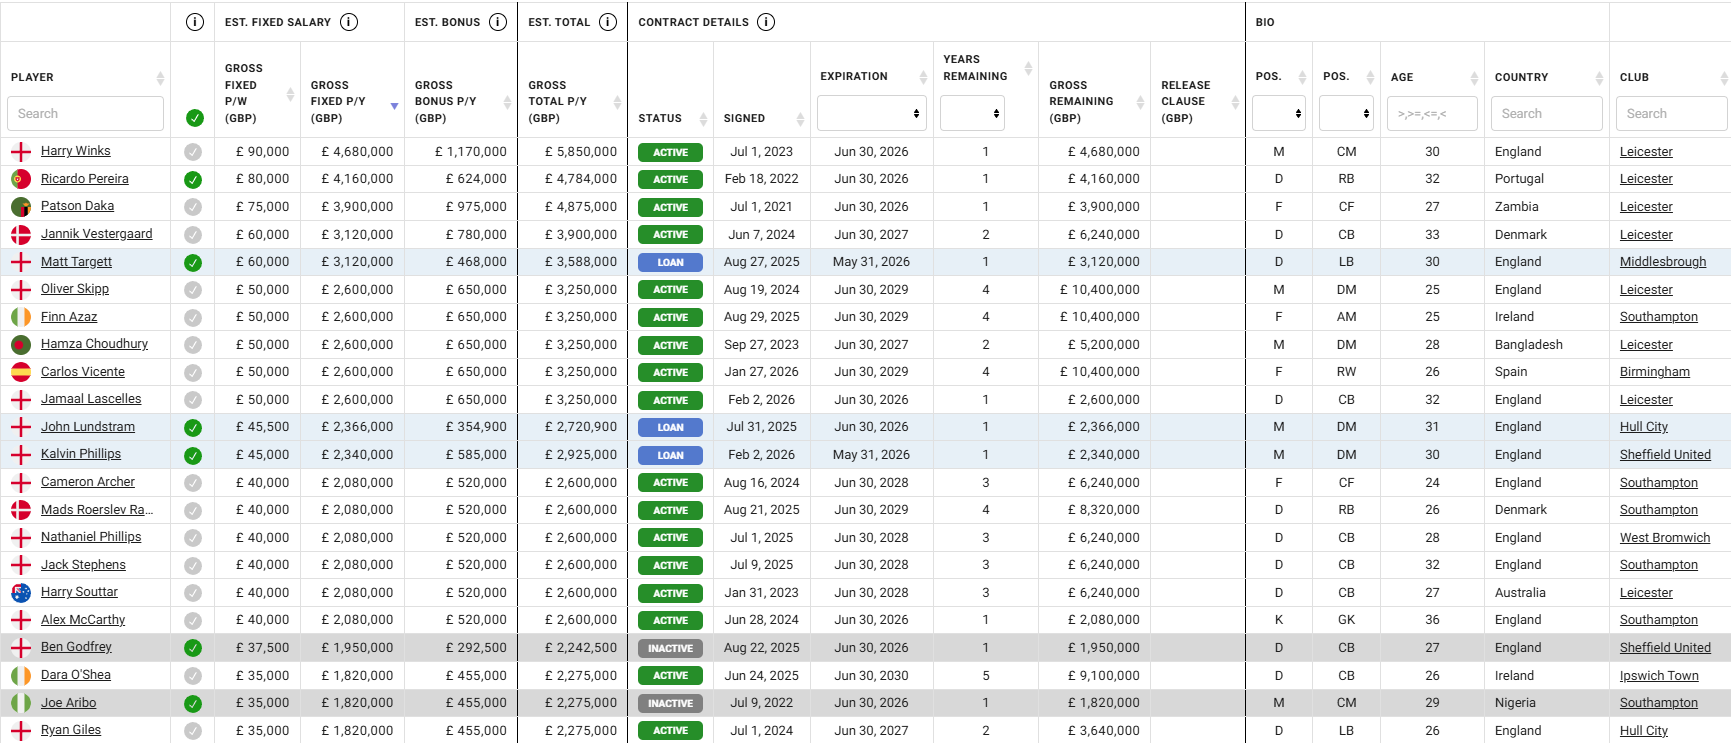Toggle the green verified filter in header
Image resolution: width=1731 pixels, height=743 pixels.
click(x=195, y=118)
